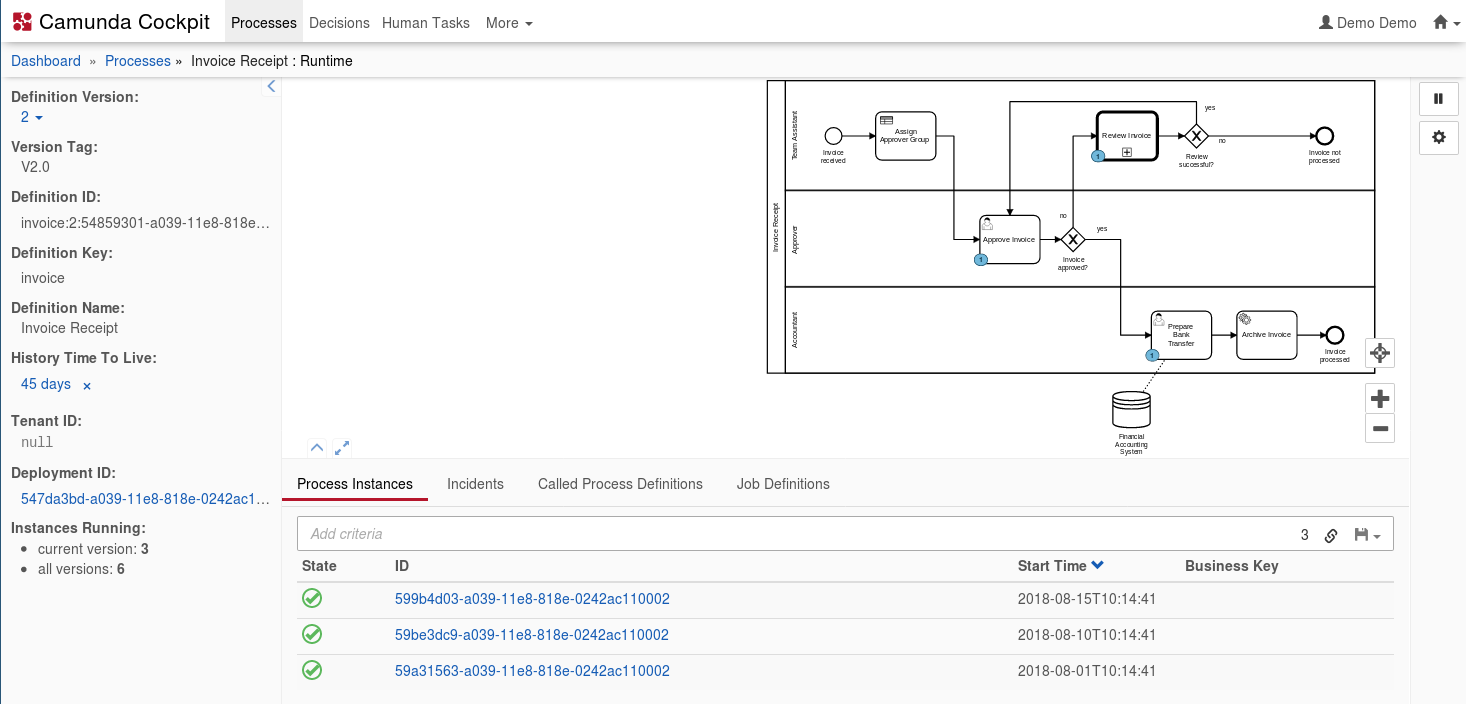This screenshot has width=1466, height=704.
Task: Select the Review Invoice task in diagram
Action: pyautogui.click(x=1127, y=135)
